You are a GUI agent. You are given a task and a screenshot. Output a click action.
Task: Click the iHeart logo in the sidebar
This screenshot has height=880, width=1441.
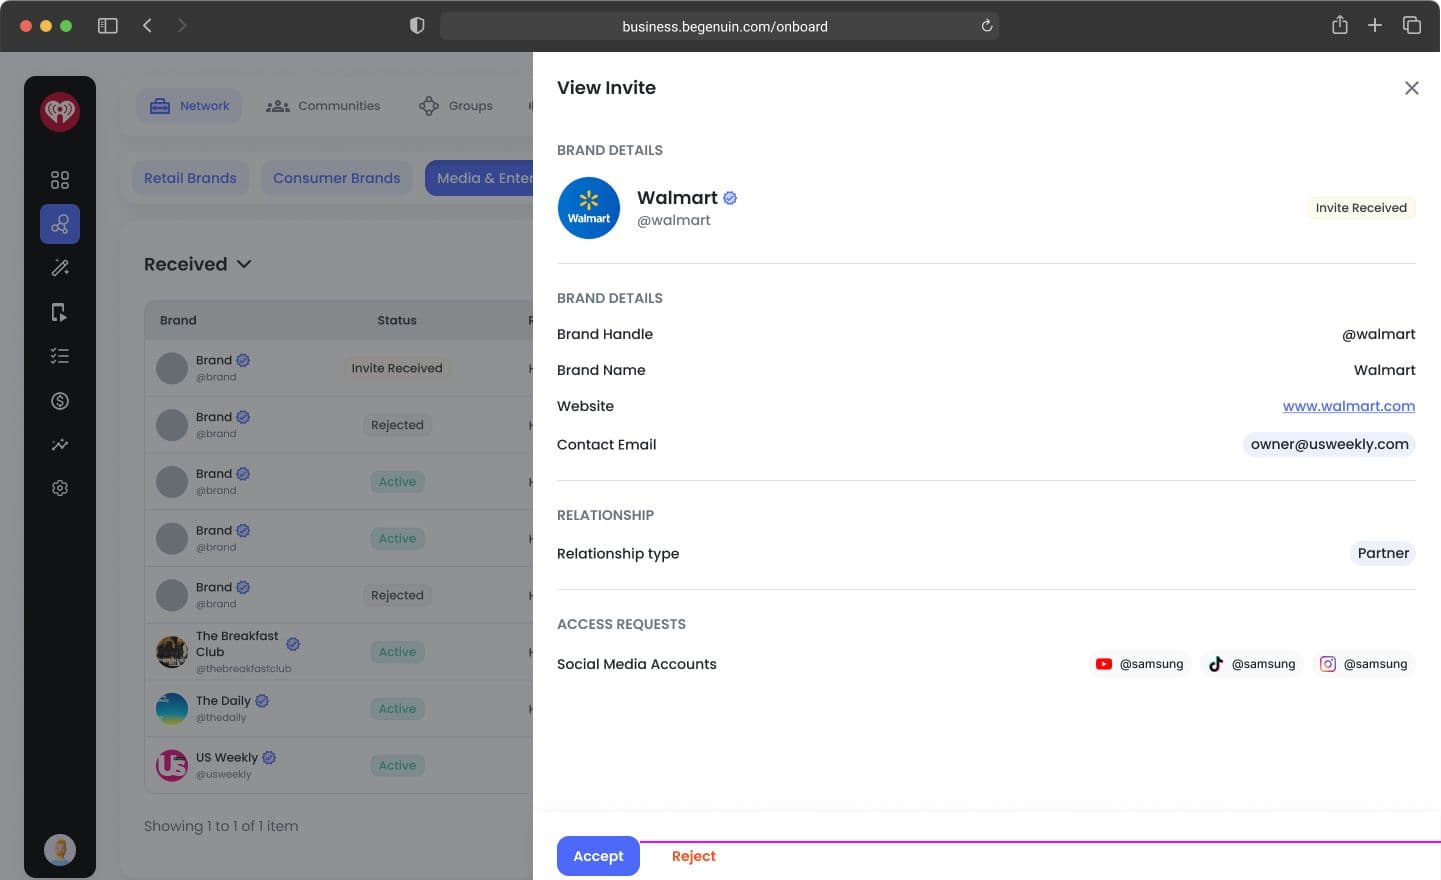(x=60, y=111)
